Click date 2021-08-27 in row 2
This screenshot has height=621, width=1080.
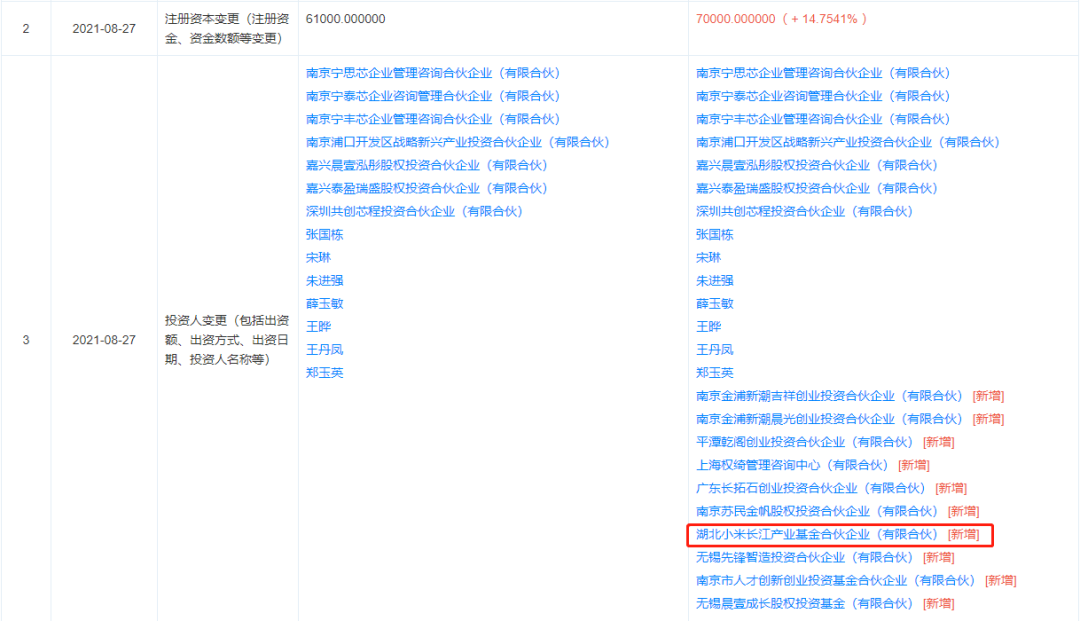pos(104,29)
